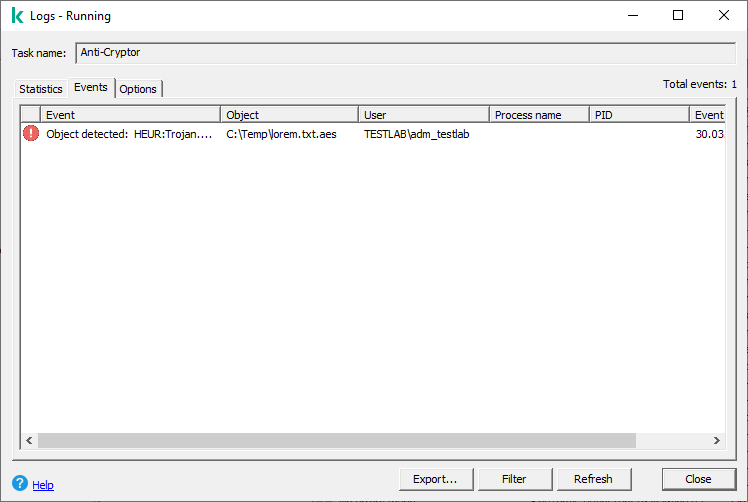The width and height of the screenshot is (748, 502).
Task: Sort by Process name column header
Action: coord(540,115)
